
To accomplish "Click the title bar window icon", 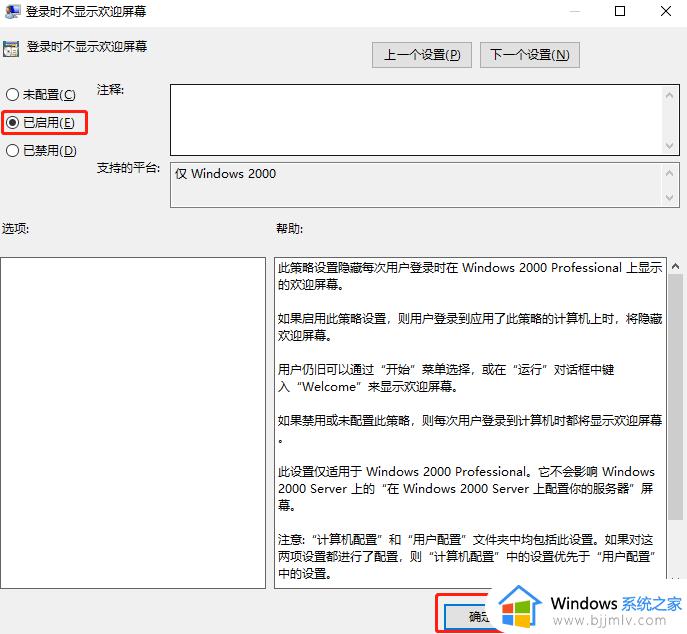I will (x=12, y=11).
